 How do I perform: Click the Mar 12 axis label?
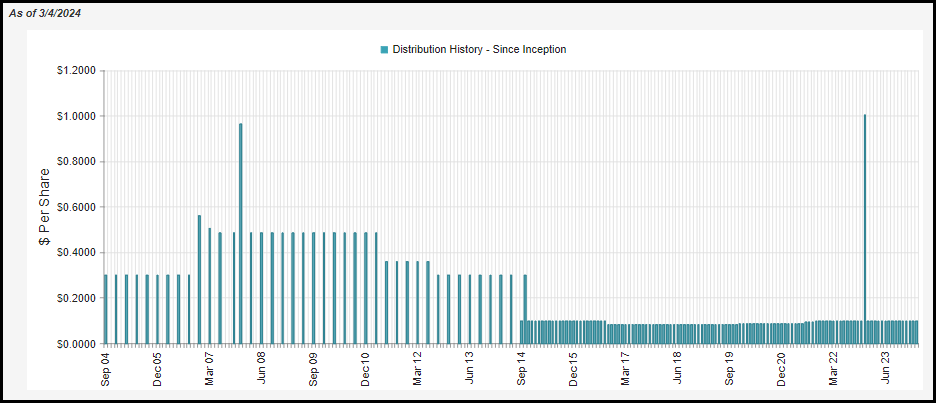tap(418, 369)
